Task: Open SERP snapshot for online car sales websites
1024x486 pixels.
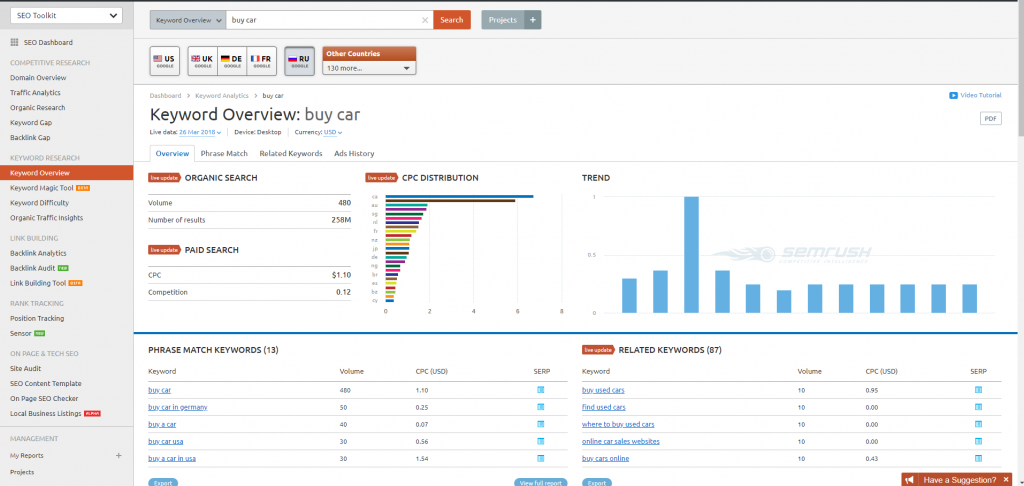Action: (x=978, y=441)
